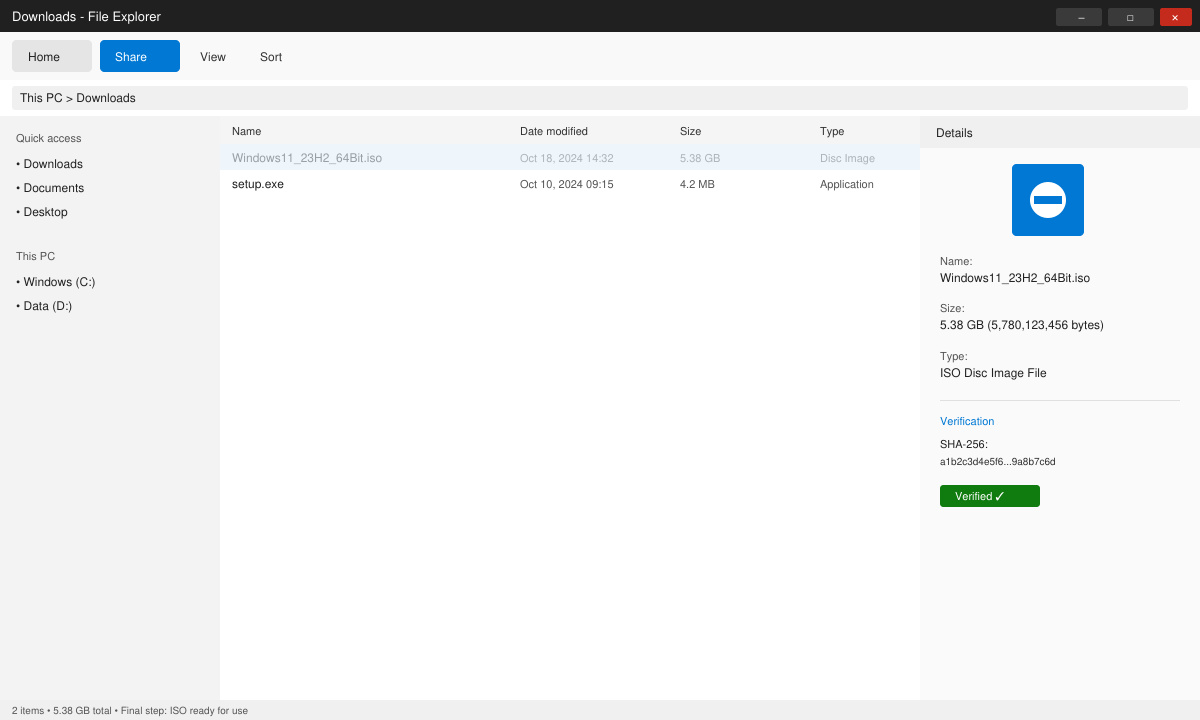Screen dimensions: 1200x720
Task: Select the Data (D:) drive
Action: point(44,306)
